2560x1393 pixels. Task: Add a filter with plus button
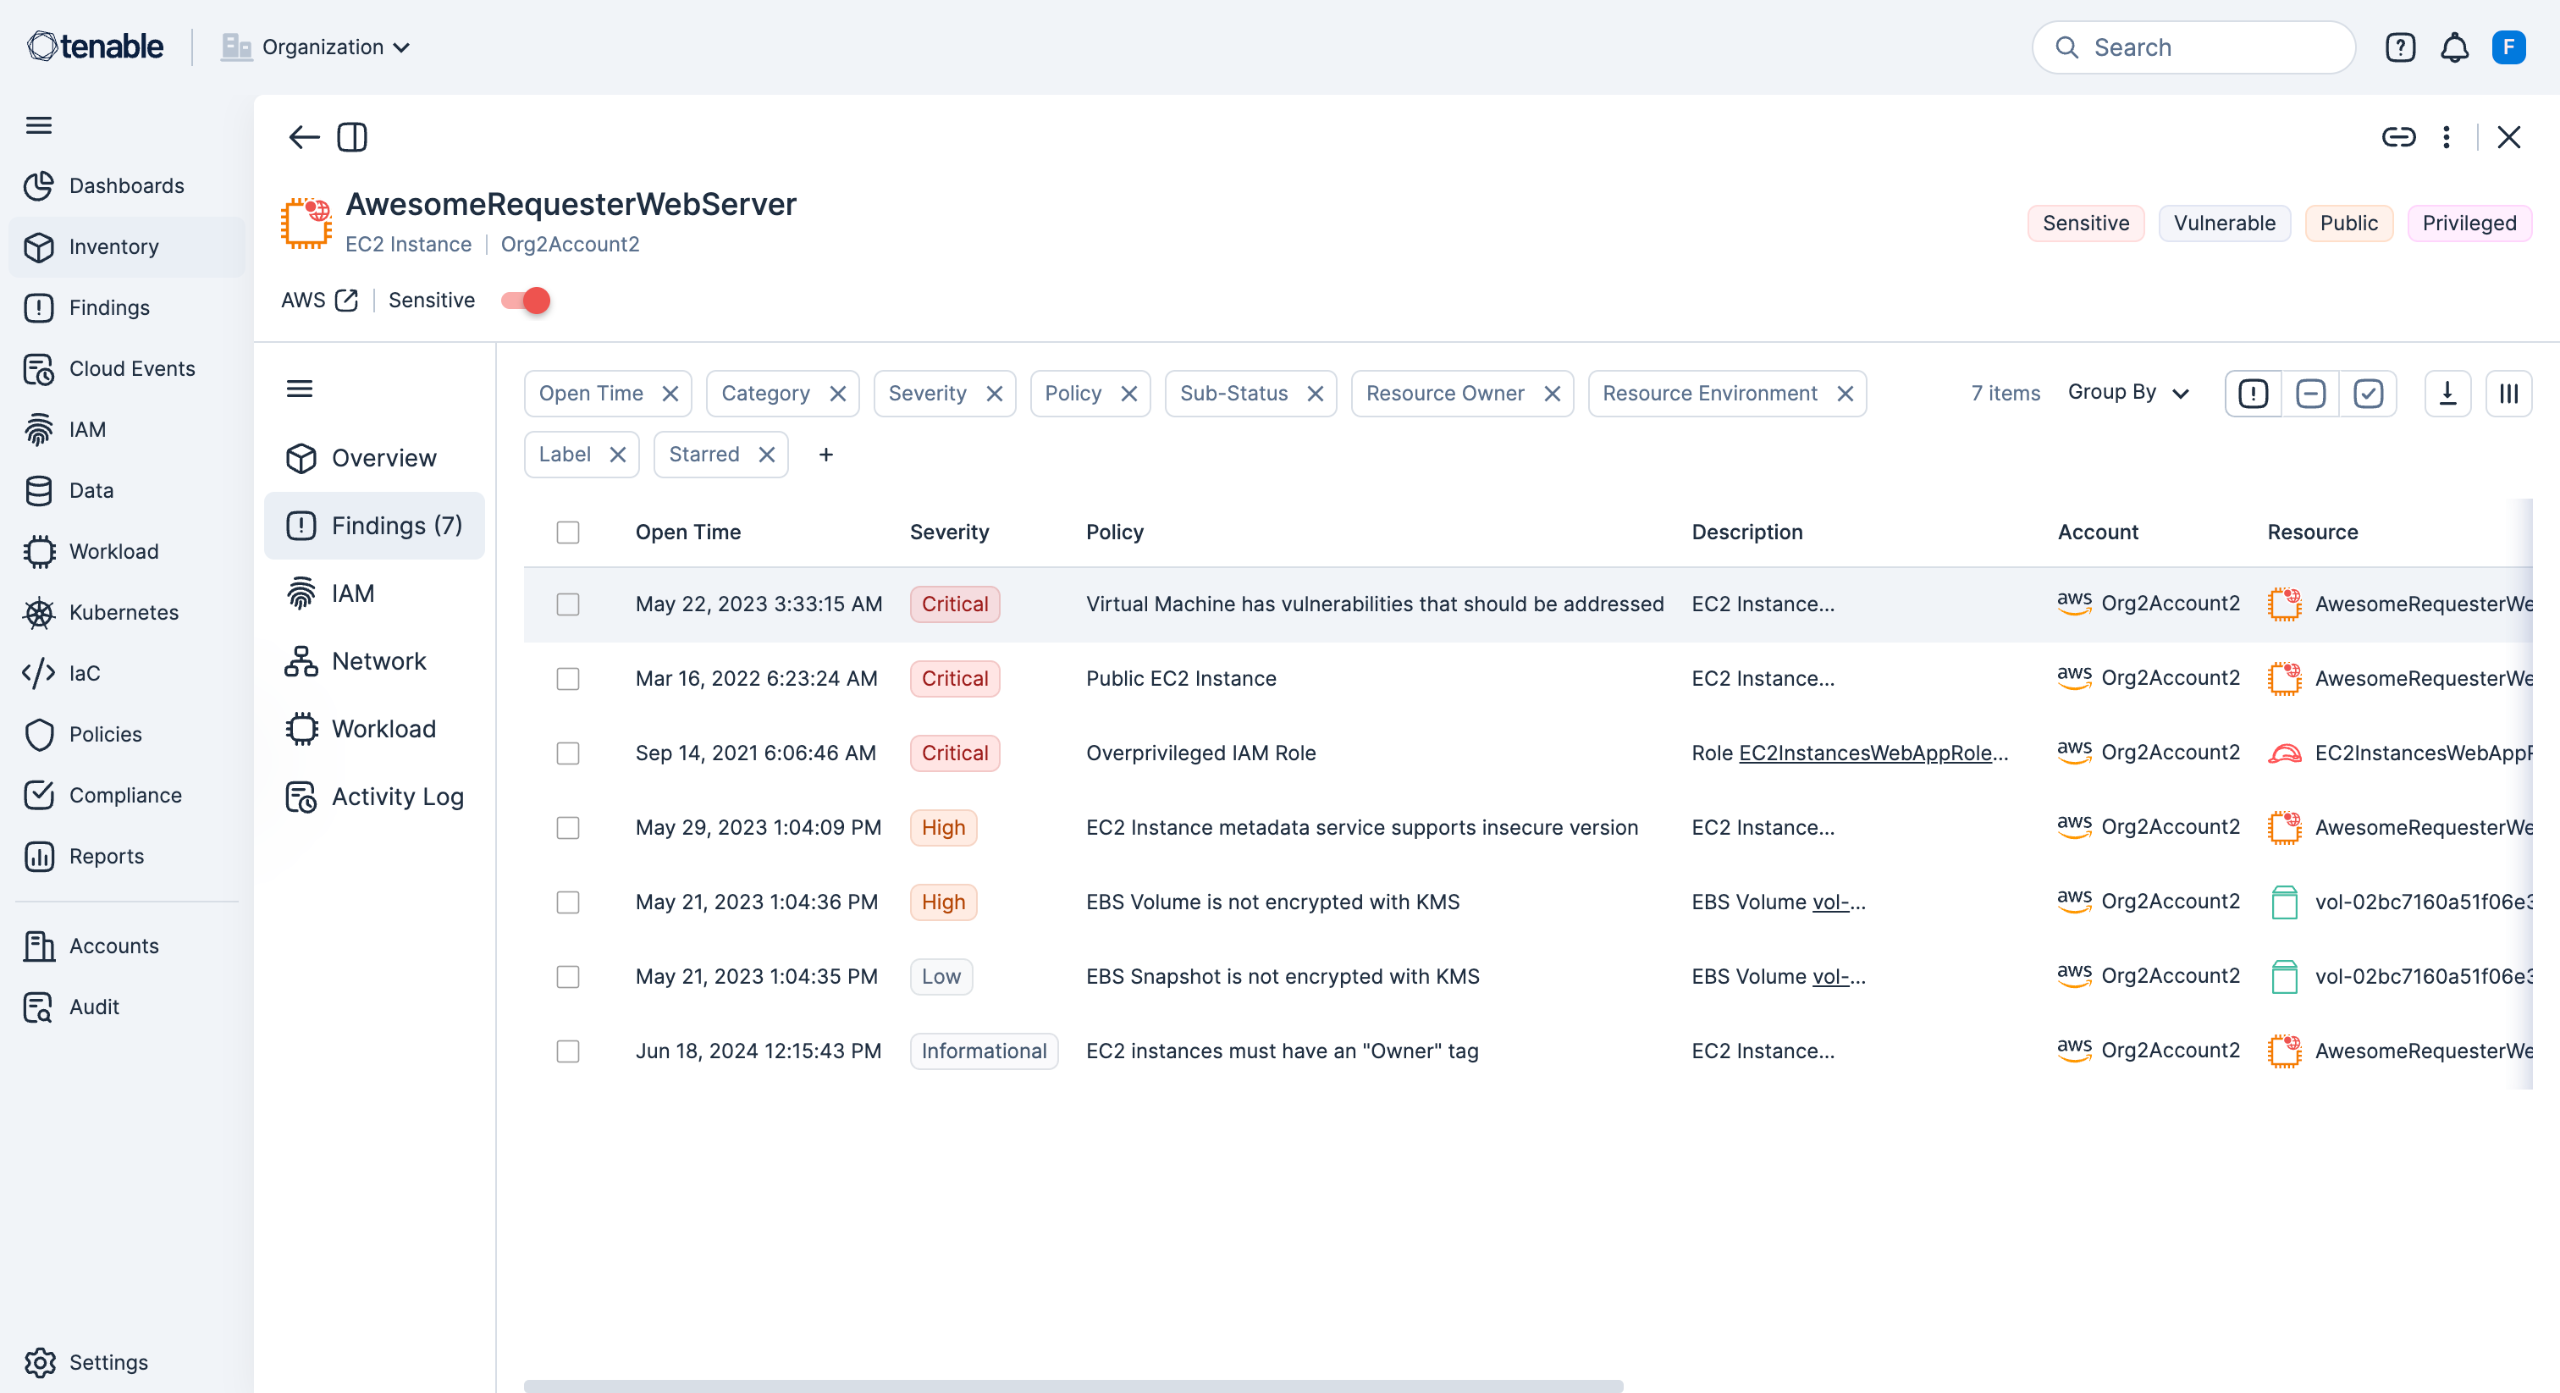click(826, 455)
